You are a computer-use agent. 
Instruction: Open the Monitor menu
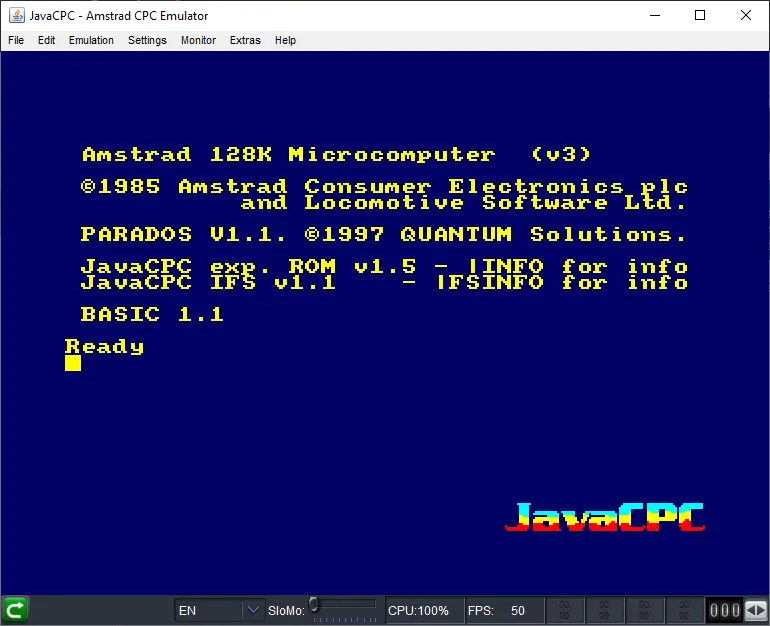[198, 40]
